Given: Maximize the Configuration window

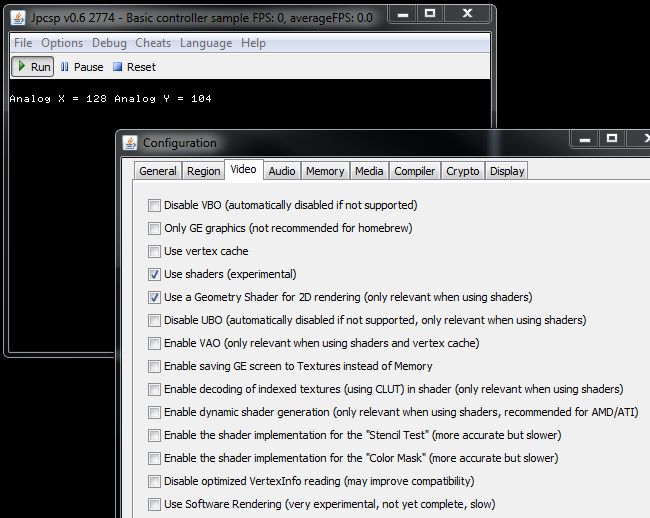Looking at the screenshot, I should pyautogui.click(x=611, y=140).
